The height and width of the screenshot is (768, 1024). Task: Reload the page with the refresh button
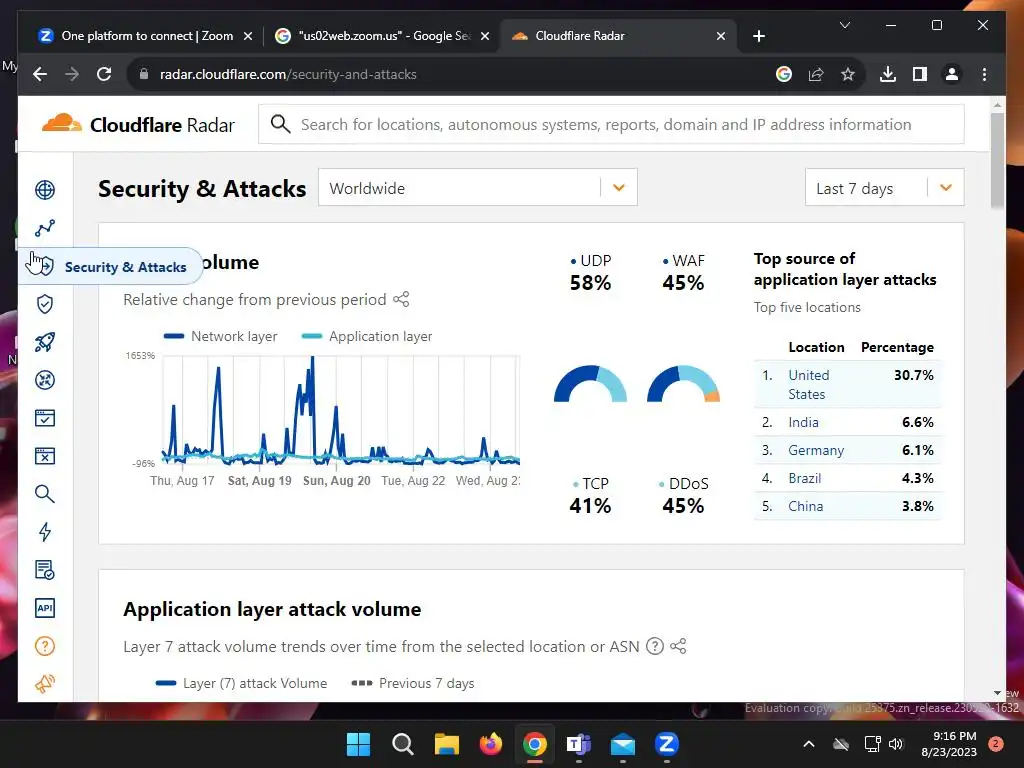pyautogui.click(x=104, y=74)
